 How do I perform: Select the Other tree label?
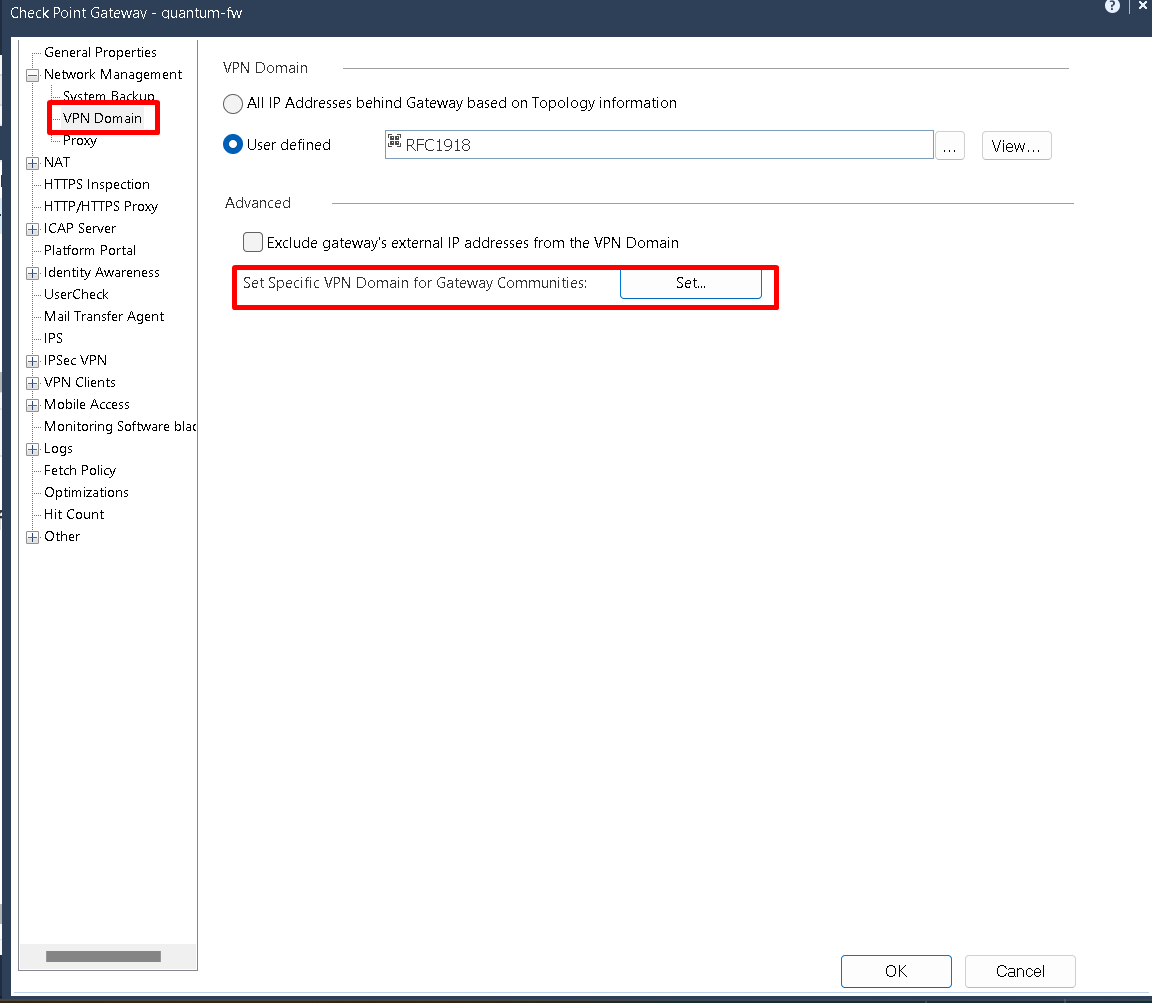(62, 536)
